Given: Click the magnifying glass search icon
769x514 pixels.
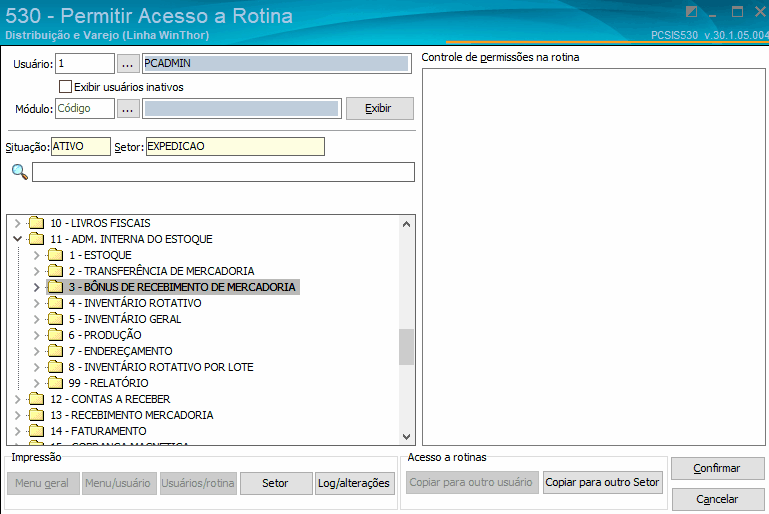Looking at the screenshot, I should coord(20,172).
